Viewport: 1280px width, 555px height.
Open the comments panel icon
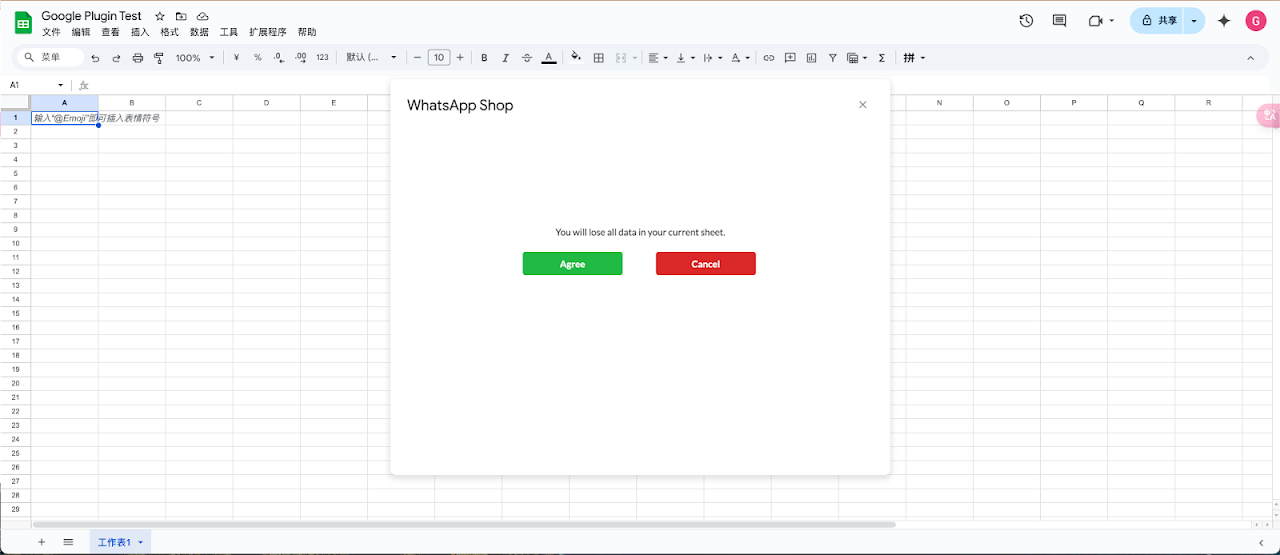click(x=1060, y=20)
